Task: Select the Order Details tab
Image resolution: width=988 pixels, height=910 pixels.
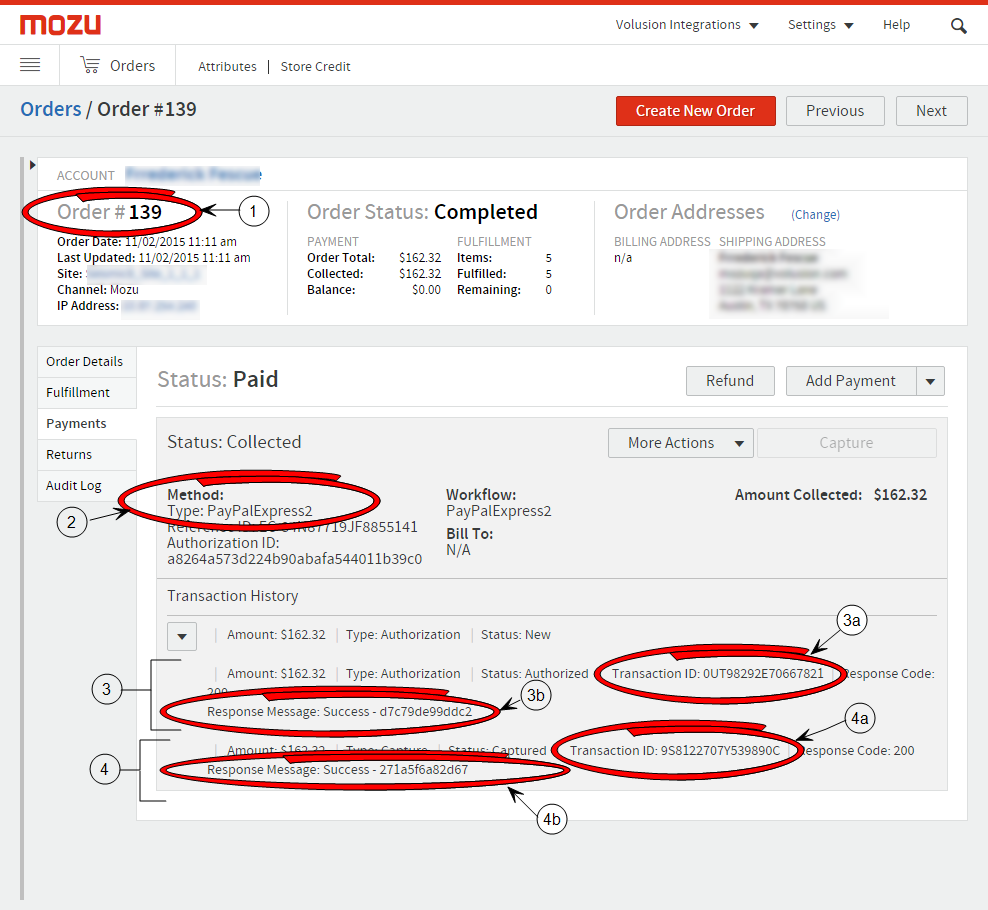Action: (87, 362)
